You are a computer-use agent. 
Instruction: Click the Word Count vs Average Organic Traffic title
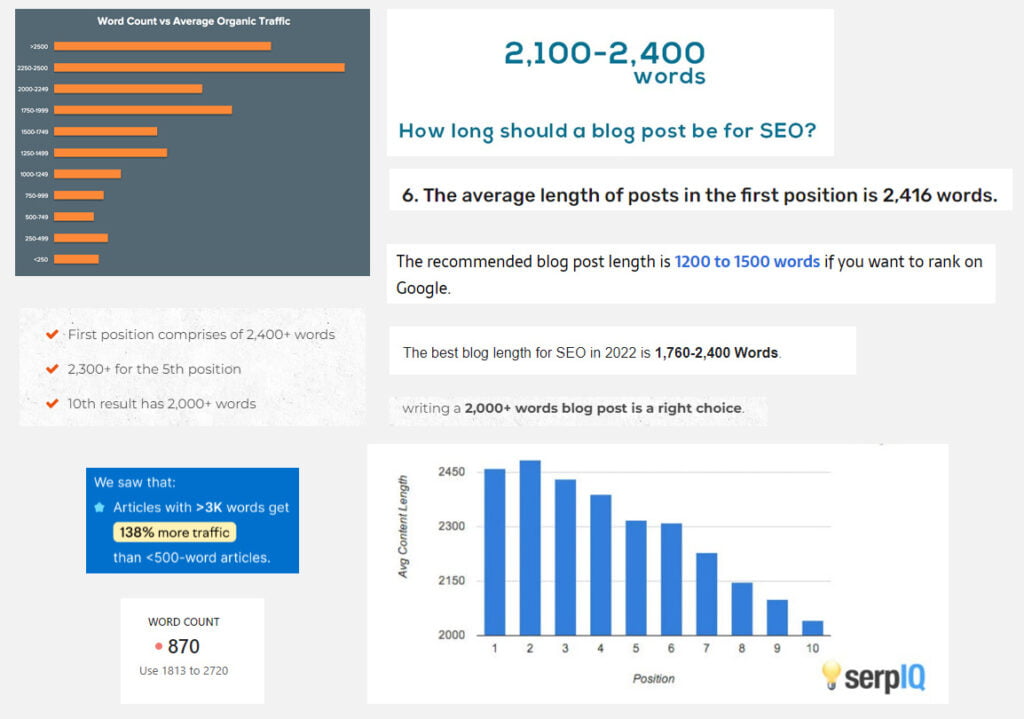(x=194, y=21)
